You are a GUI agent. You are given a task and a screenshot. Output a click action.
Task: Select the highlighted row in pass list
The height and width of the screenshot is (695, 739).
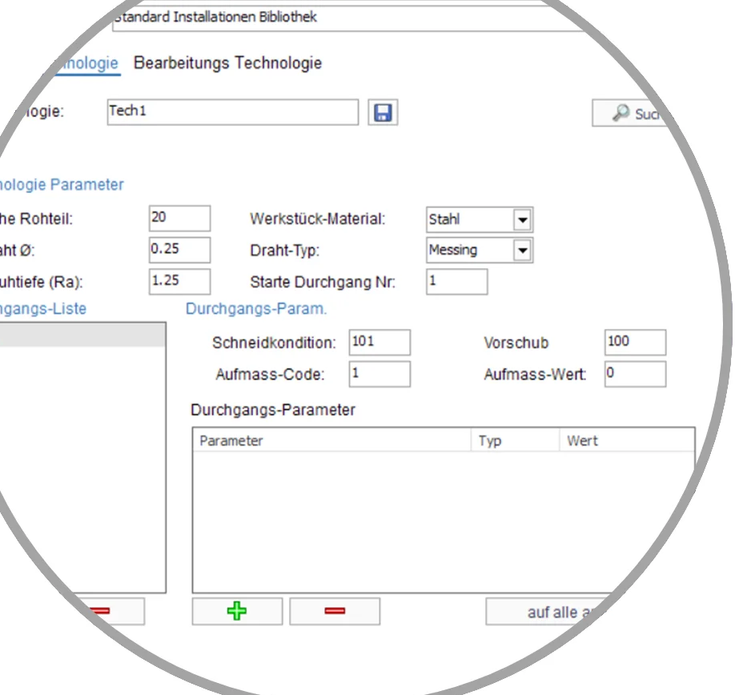[82, 335]
